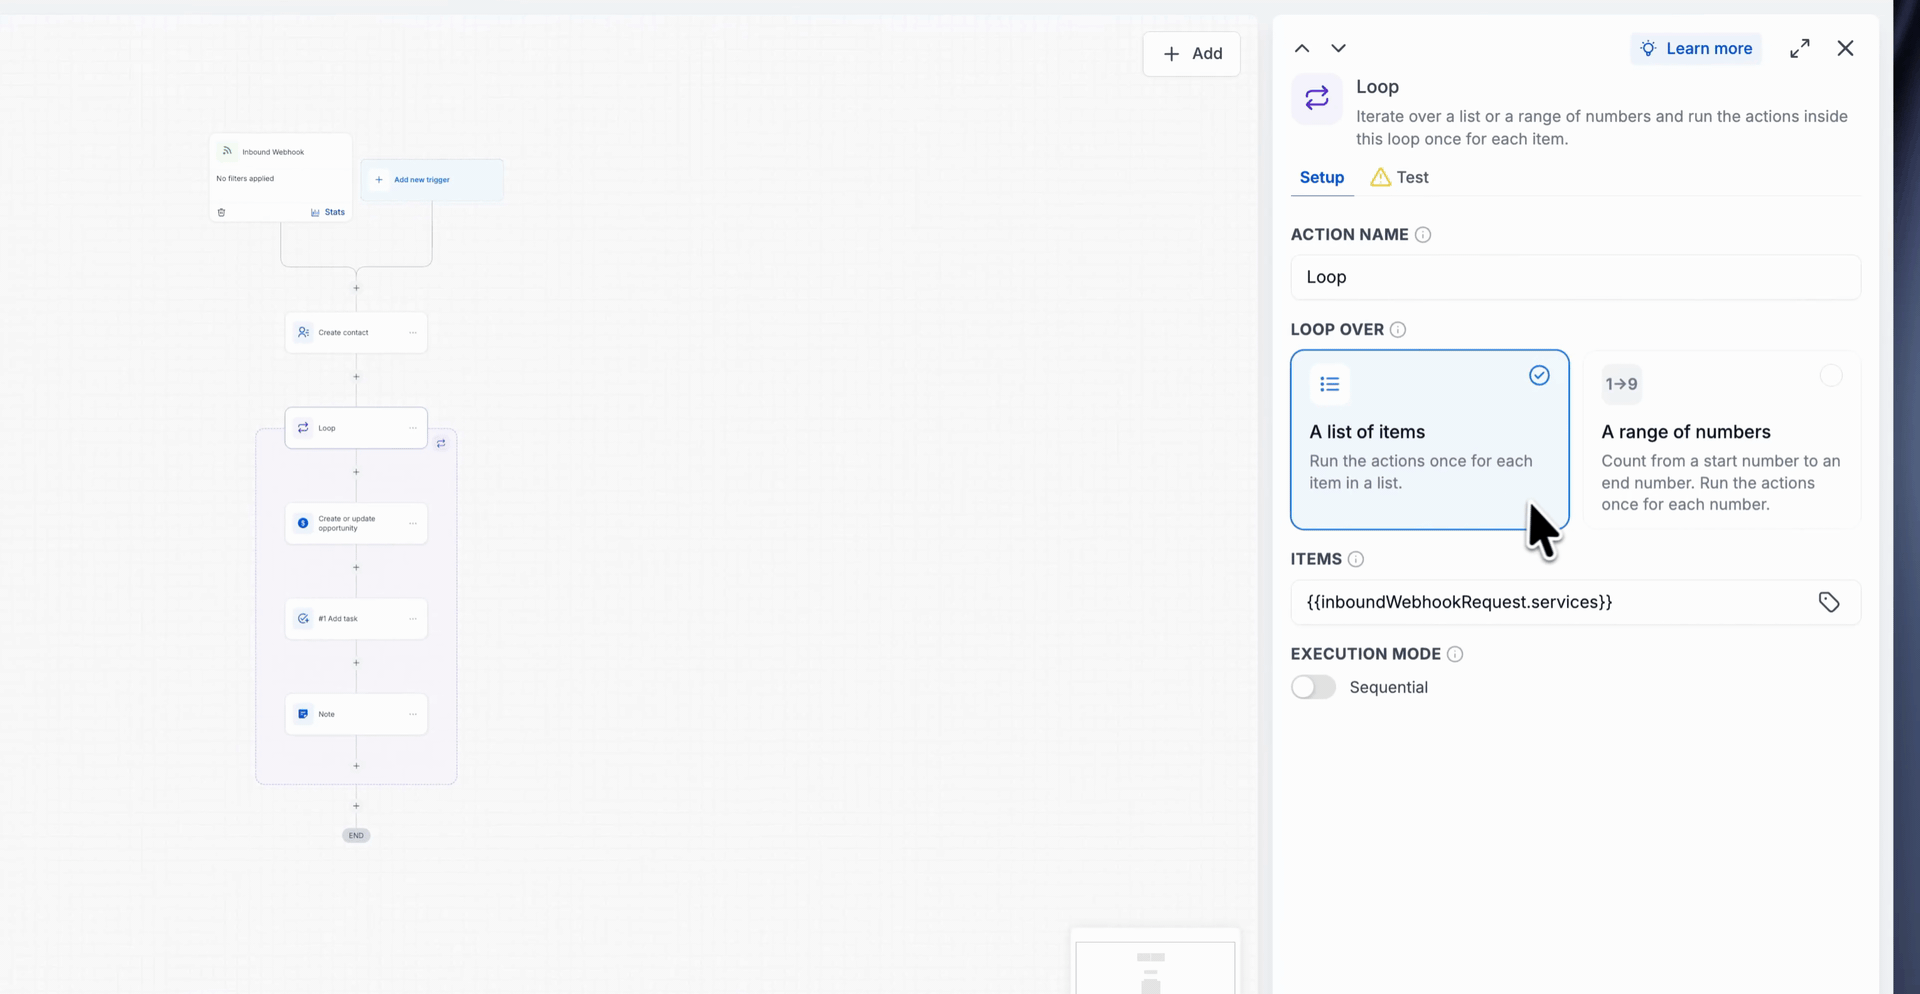Add a step between webhook and Create contact

356,288
